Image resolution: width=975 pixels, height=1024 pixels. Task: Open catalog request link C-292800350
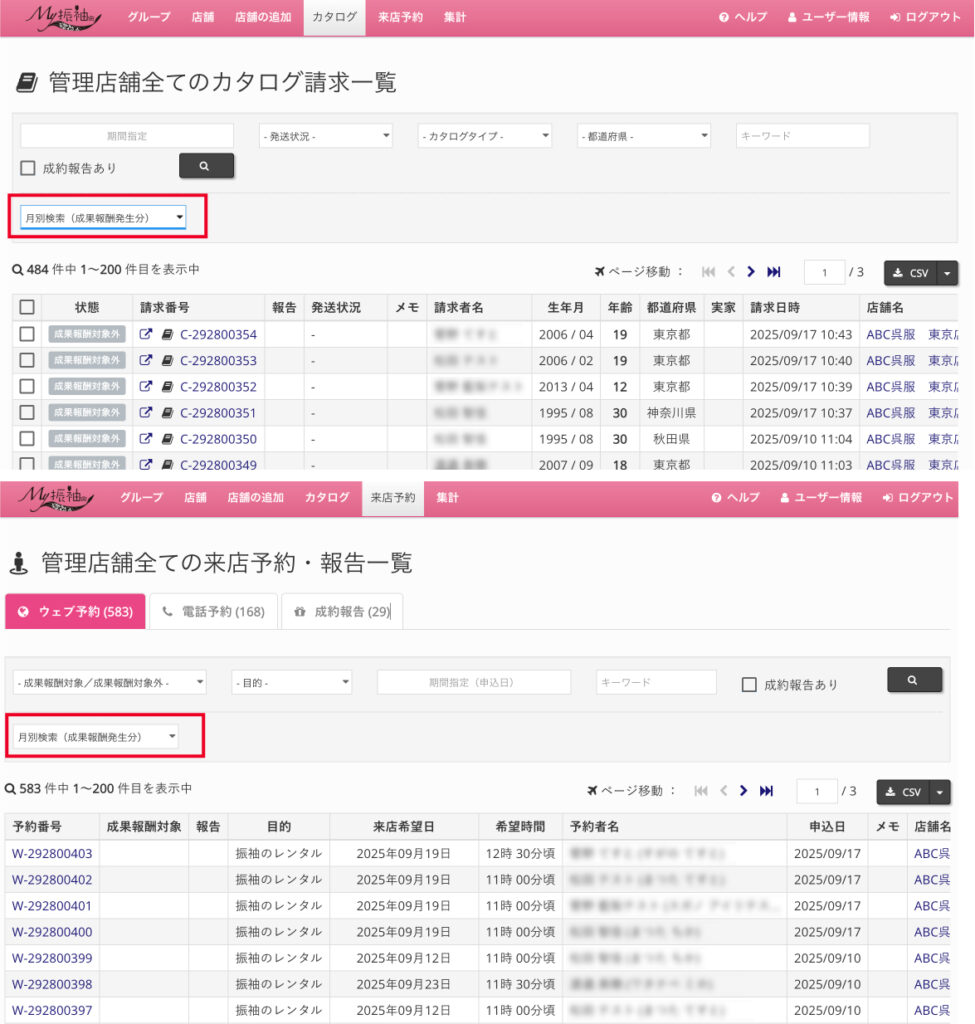coord(218,439)
